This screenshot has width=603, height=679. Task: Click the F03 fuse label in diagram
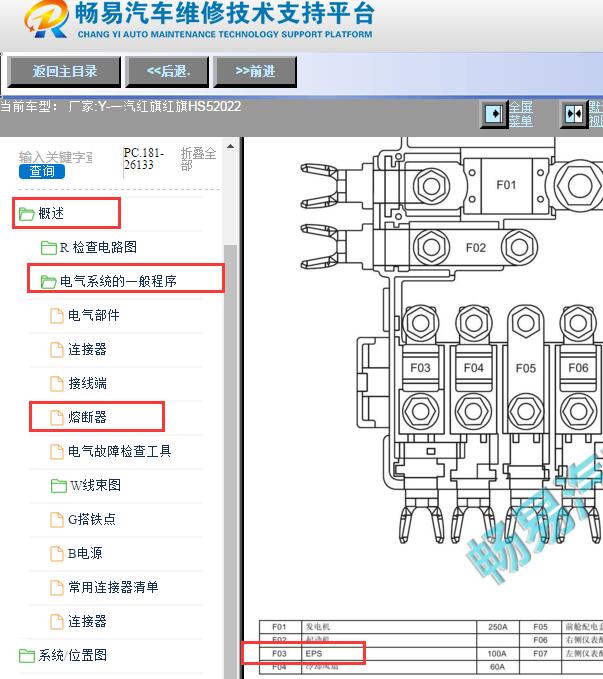pyautogui.click(x=420, y=368)
